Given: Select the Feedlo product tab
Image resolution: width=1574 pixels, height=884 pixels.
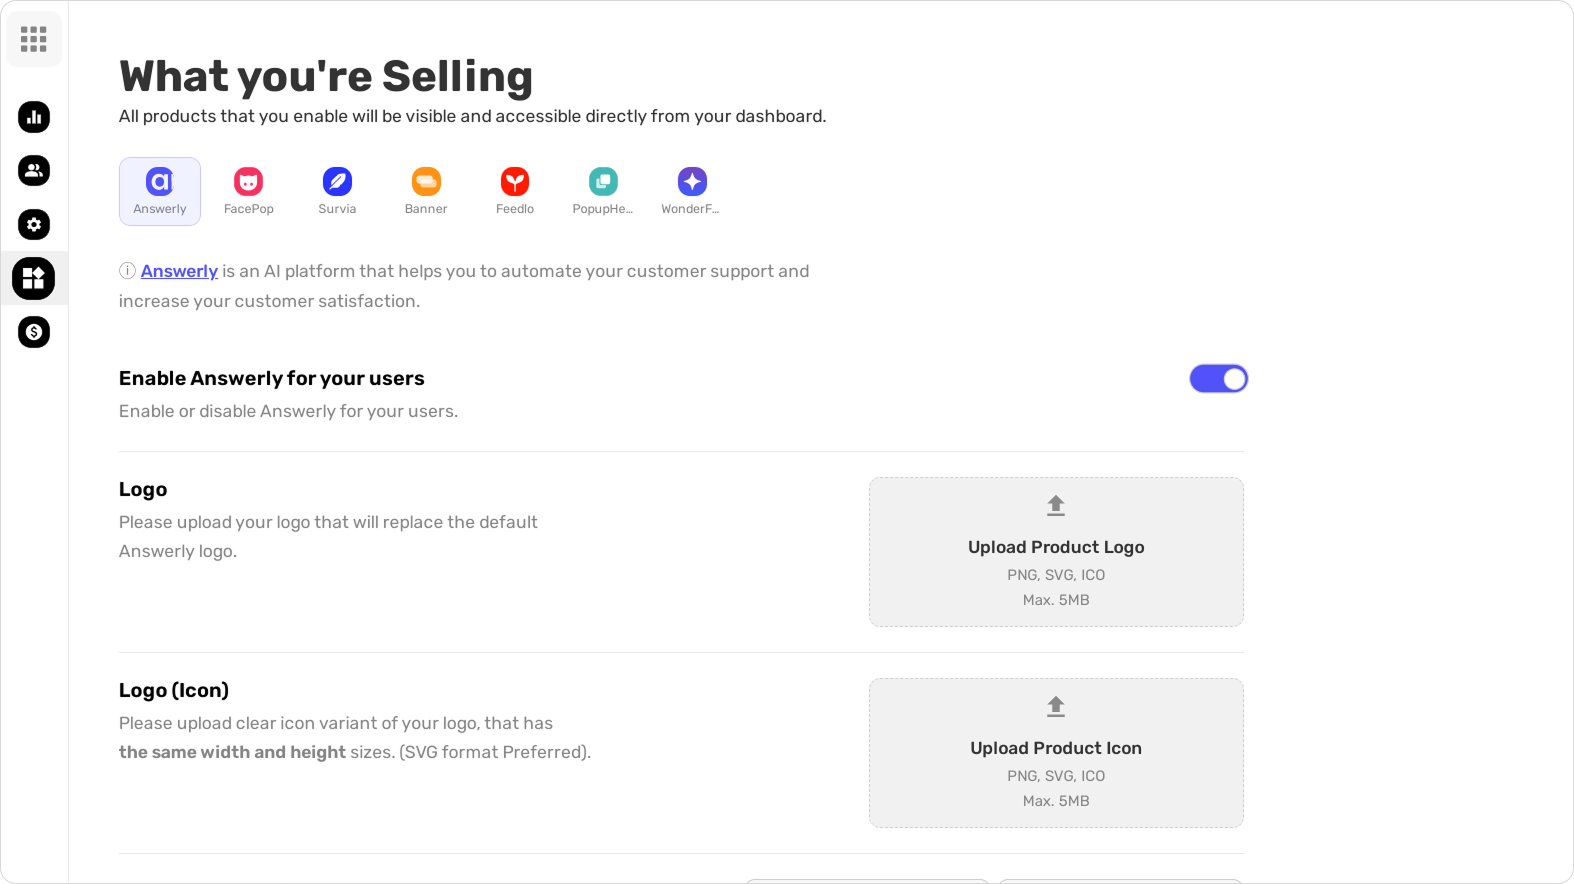Looking at the screenshot, I should (x=515, y=191).
